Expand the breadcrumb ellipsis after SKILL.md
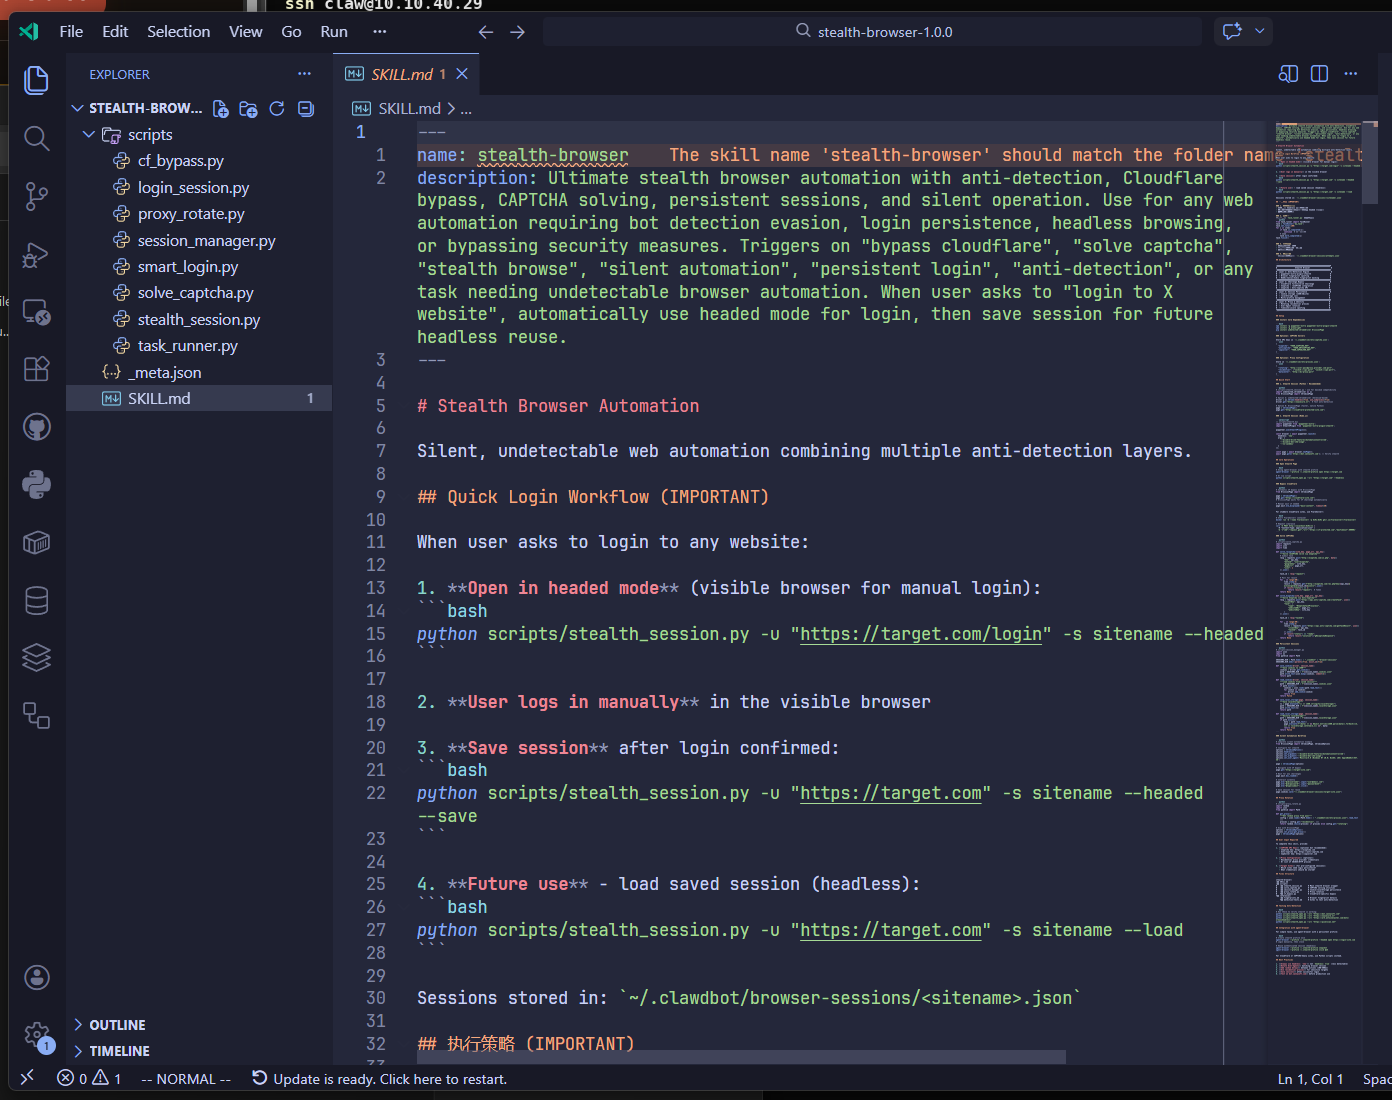 466,109
